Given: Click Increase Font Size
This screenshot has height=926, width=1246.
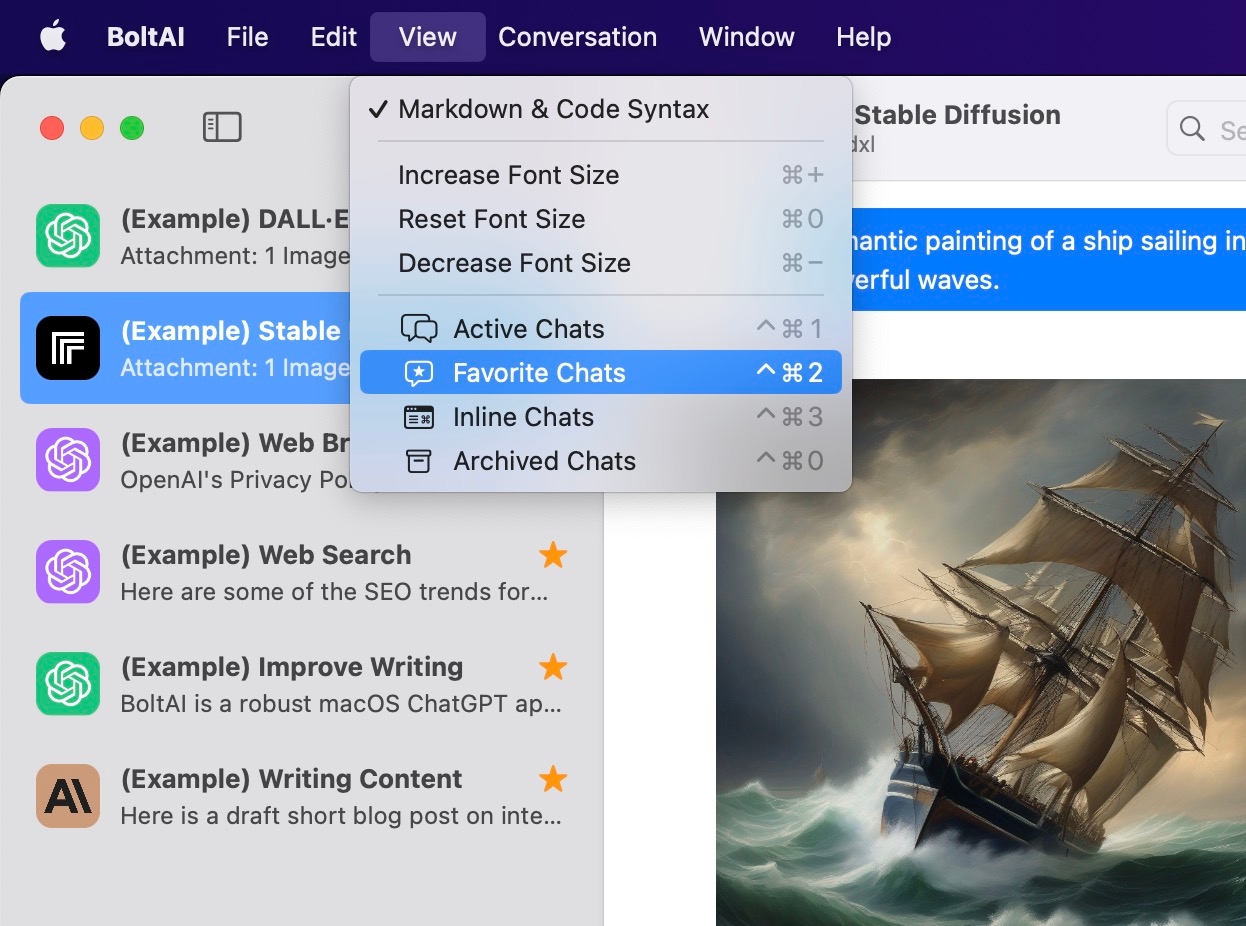Looking at the screenshot, I should click(508, 175).
